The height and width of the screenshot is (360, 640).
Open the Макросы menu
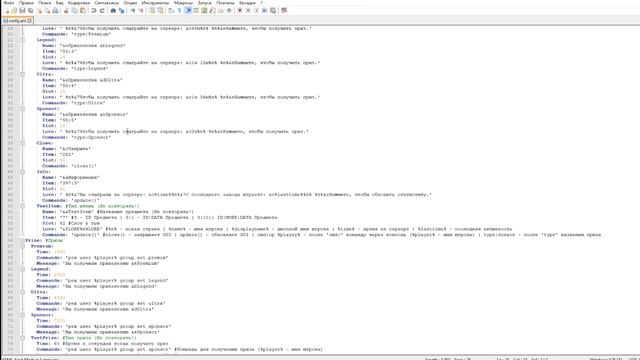pyautogui.click(x=184, y=3)
